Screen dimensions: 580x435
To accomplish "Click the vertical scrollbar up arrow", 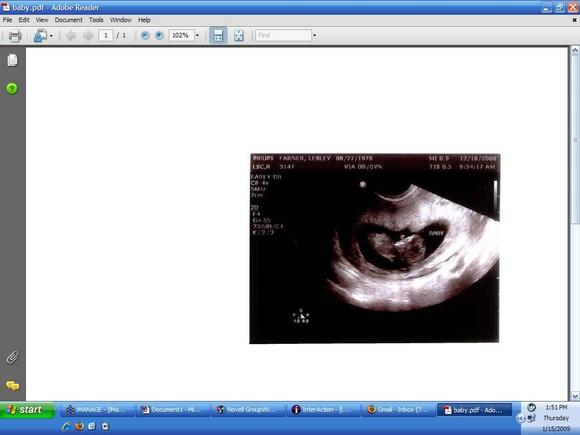I will (x=575, y=51).
